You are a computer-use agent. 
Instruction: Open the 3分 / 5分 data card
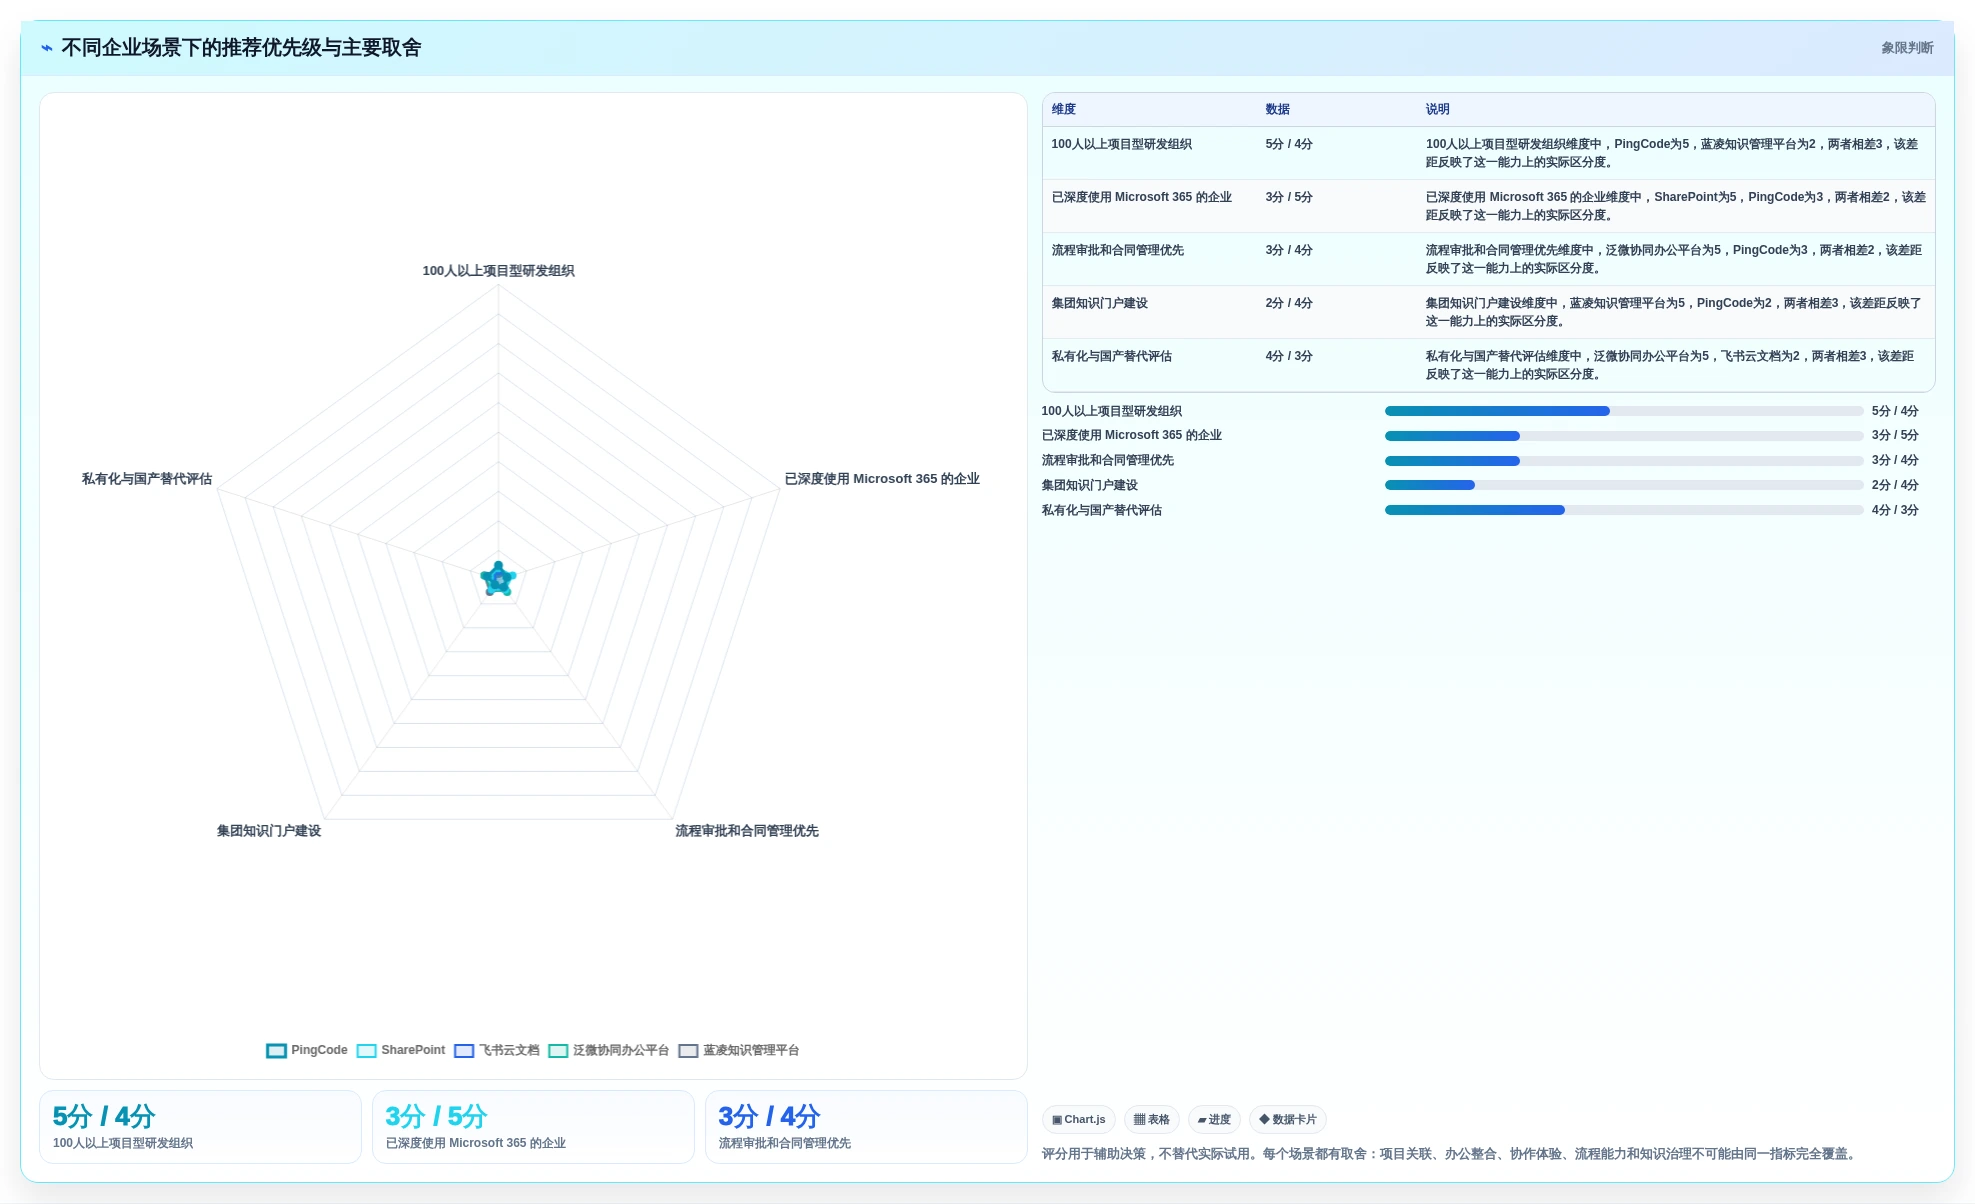click(x=533, y=1127)
